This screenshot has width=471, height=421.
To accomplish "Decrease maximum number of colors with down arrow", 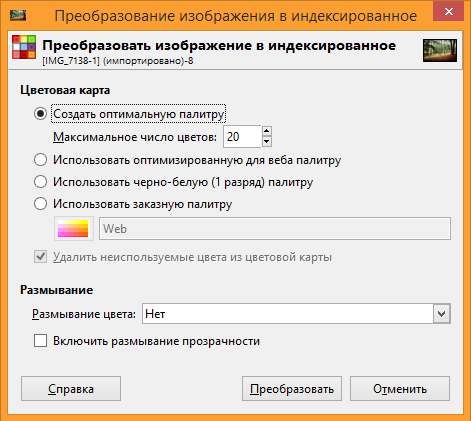I will tap(266, 142).
